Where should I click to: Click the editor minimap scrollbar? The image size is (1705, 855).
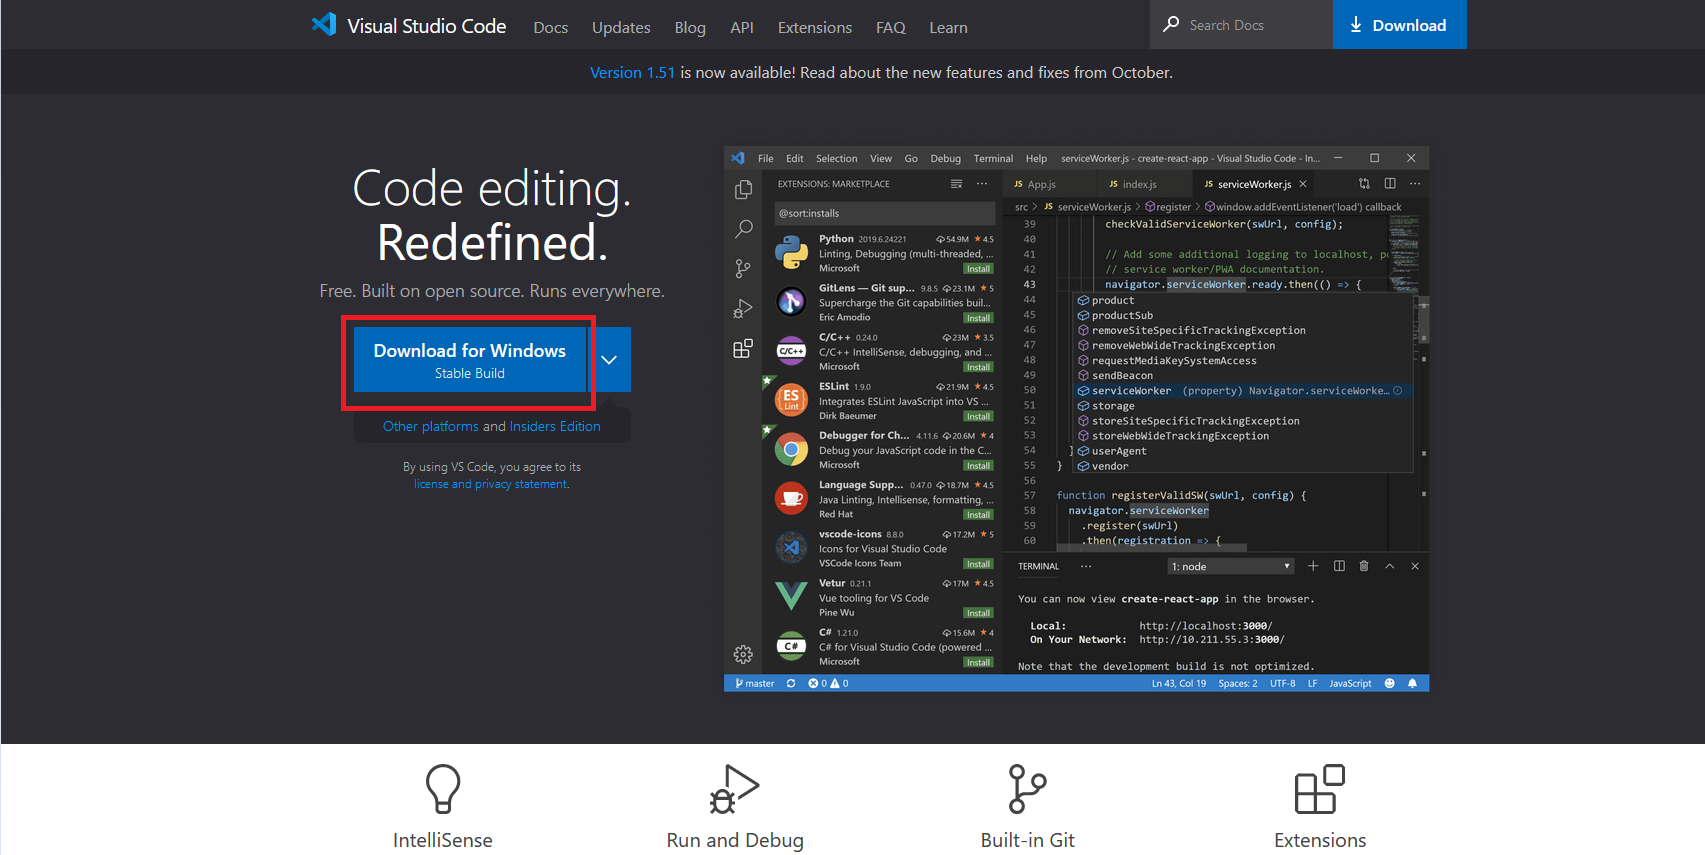point(1424,322)
